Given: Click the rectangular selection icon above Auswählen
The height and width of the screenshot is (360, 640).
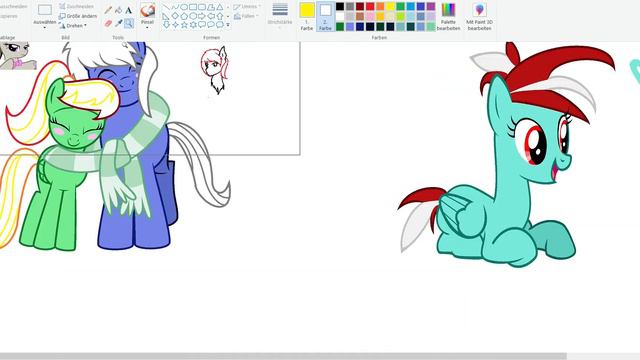Looking at the screenshot, I should pos(45,10).
